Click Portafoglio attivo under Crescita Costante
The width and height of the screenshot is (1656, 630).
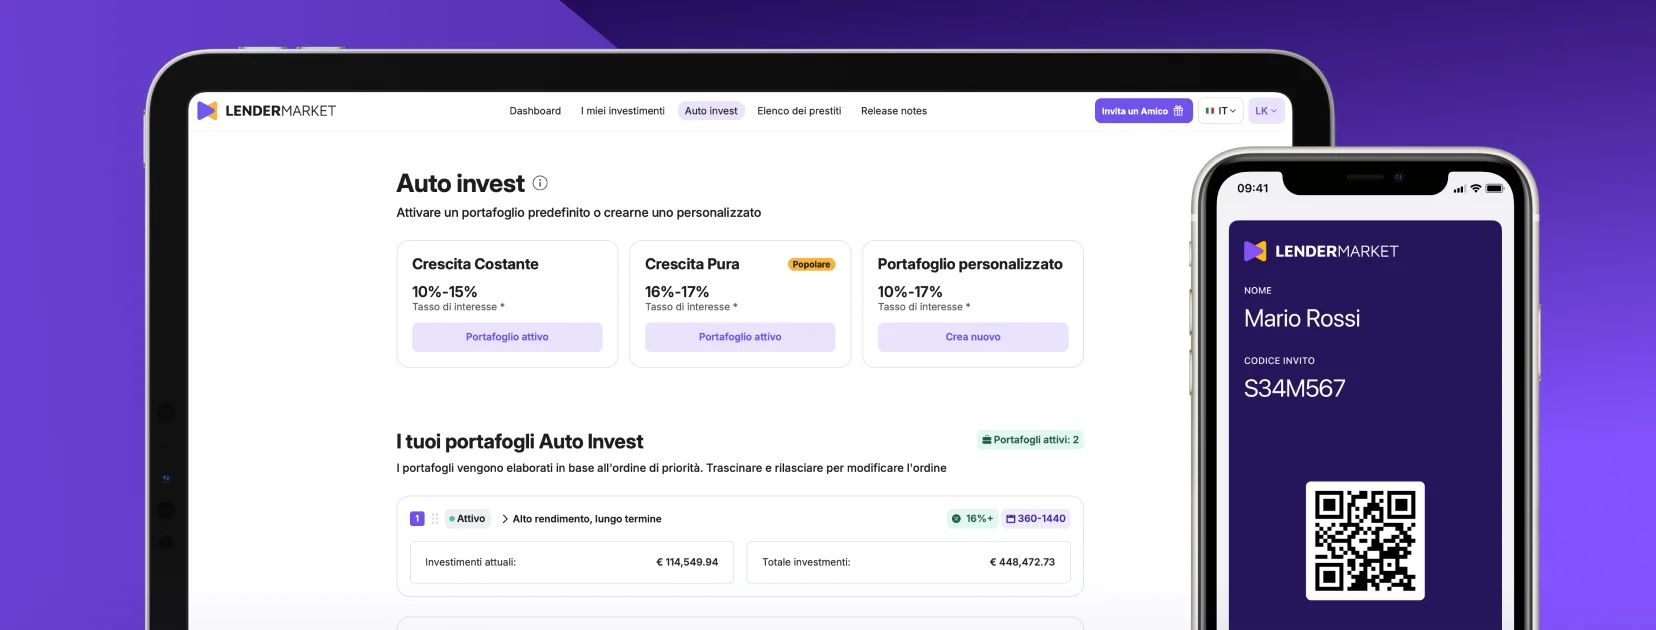(x=507, y=337)
